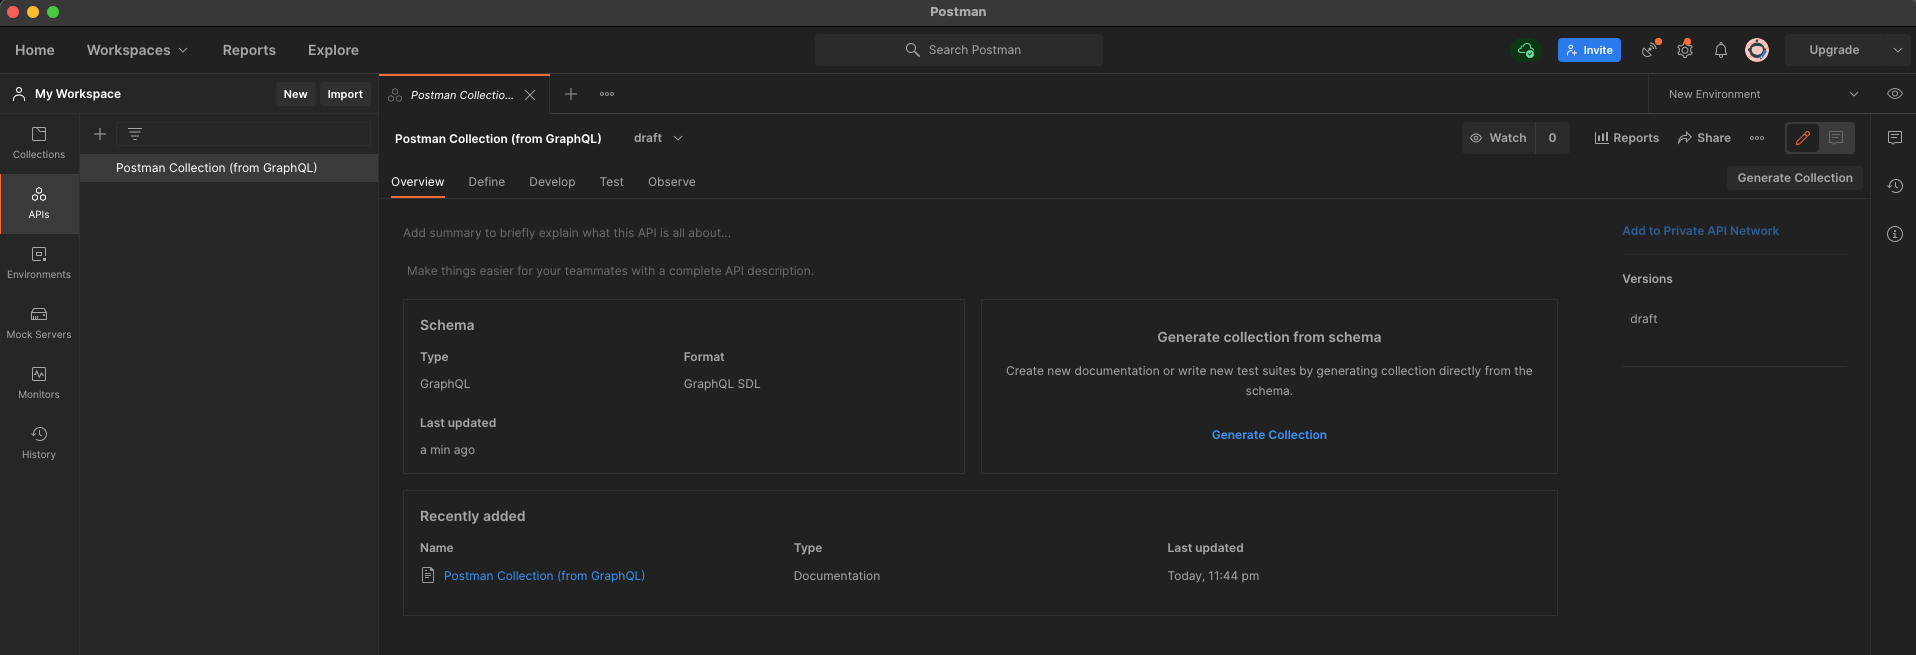
Task: Click the Search Postman field
Action: click(959, 50)
